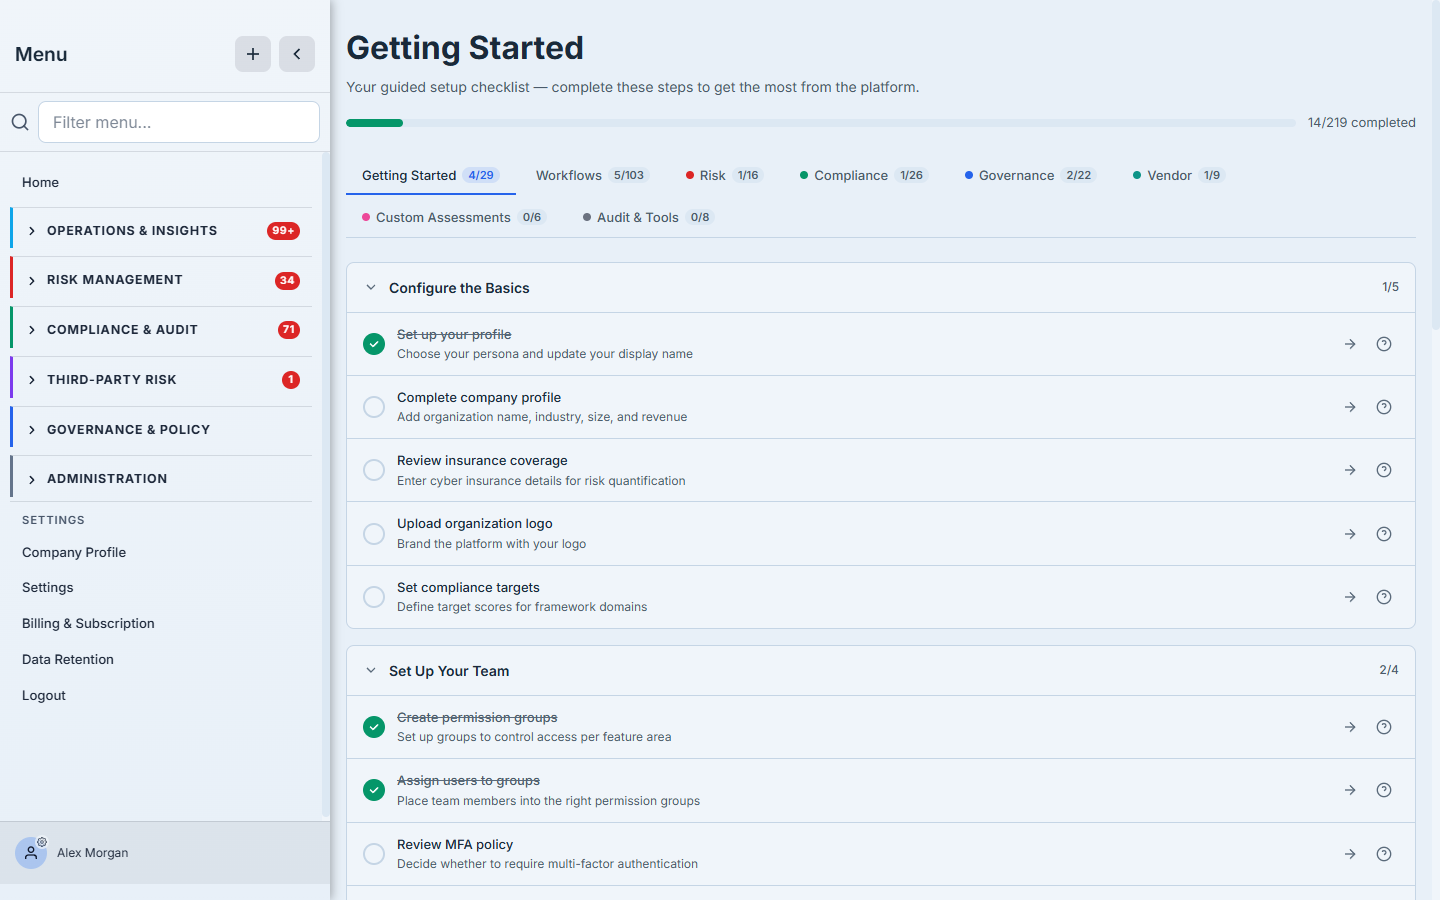Image resolution: width=1440 pixels, height=900 pixels.
Task: Open help icon for Complete company profile
Action: [1384, 407]
